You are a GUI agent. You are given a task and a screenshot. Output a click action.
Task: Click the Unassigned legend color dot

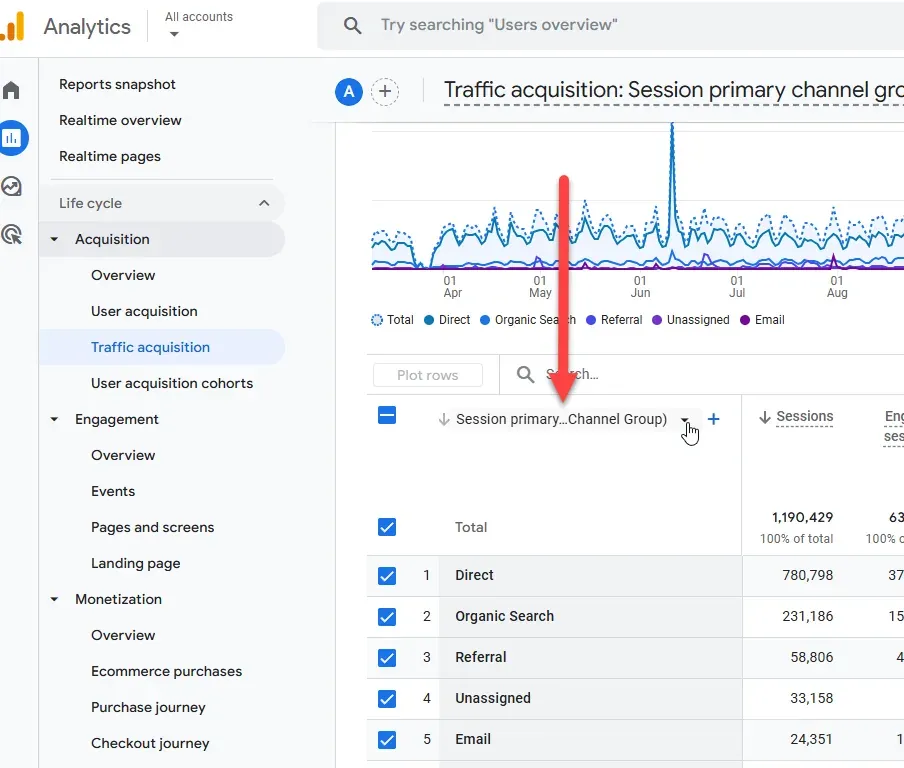click(657, 320)
